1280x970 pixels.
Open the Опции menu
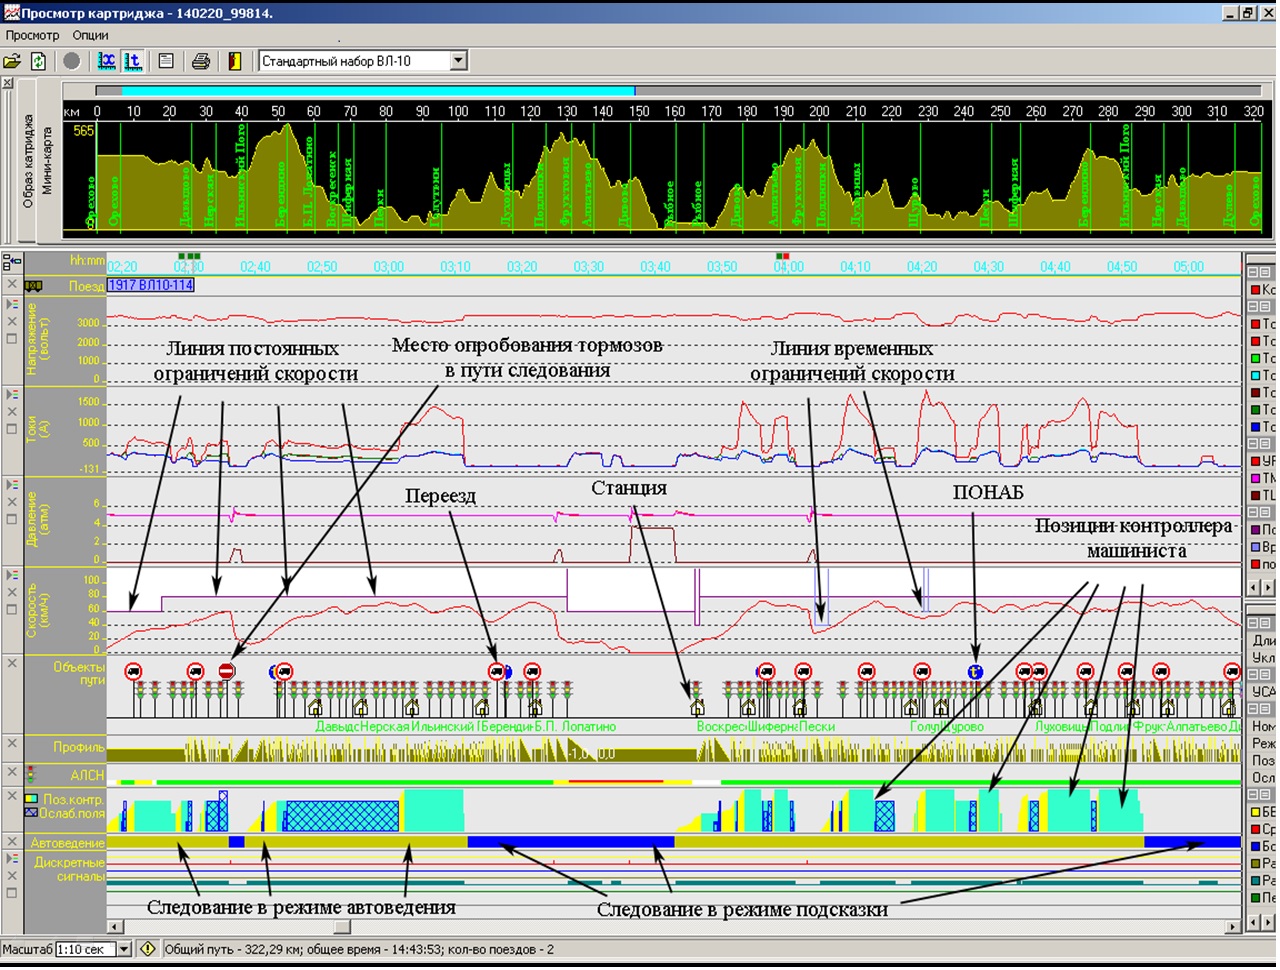point(90,35)
